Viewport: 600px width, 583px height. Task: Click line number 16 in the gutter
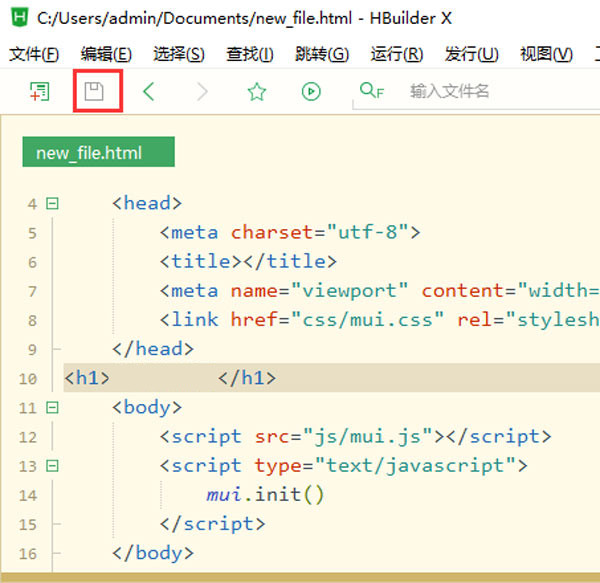[x=28, y=554]
